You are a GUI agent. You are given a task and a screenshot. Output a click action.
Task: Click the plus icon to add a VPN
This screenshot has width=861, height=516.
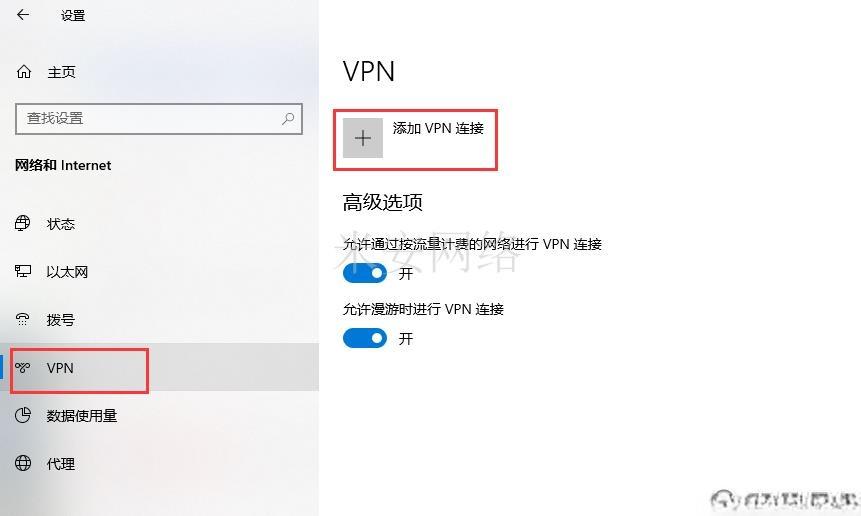click(x=363, y=138)
